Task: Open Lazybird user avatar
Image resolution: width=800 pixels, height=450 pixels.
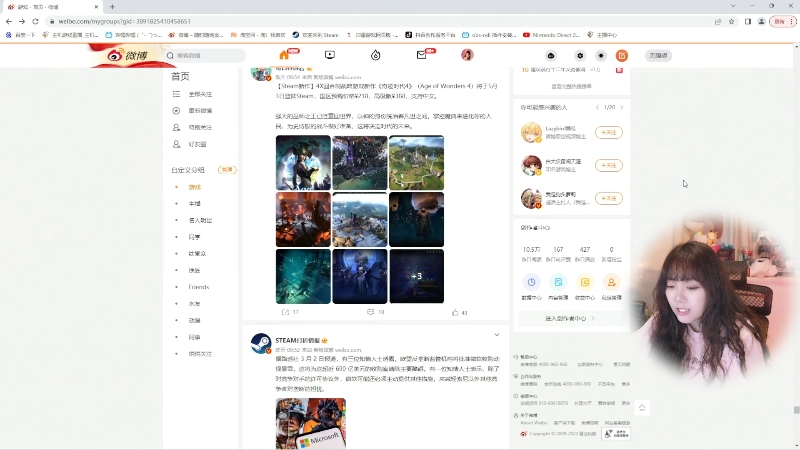Action: pyautogui.click(x=531, y=133)
